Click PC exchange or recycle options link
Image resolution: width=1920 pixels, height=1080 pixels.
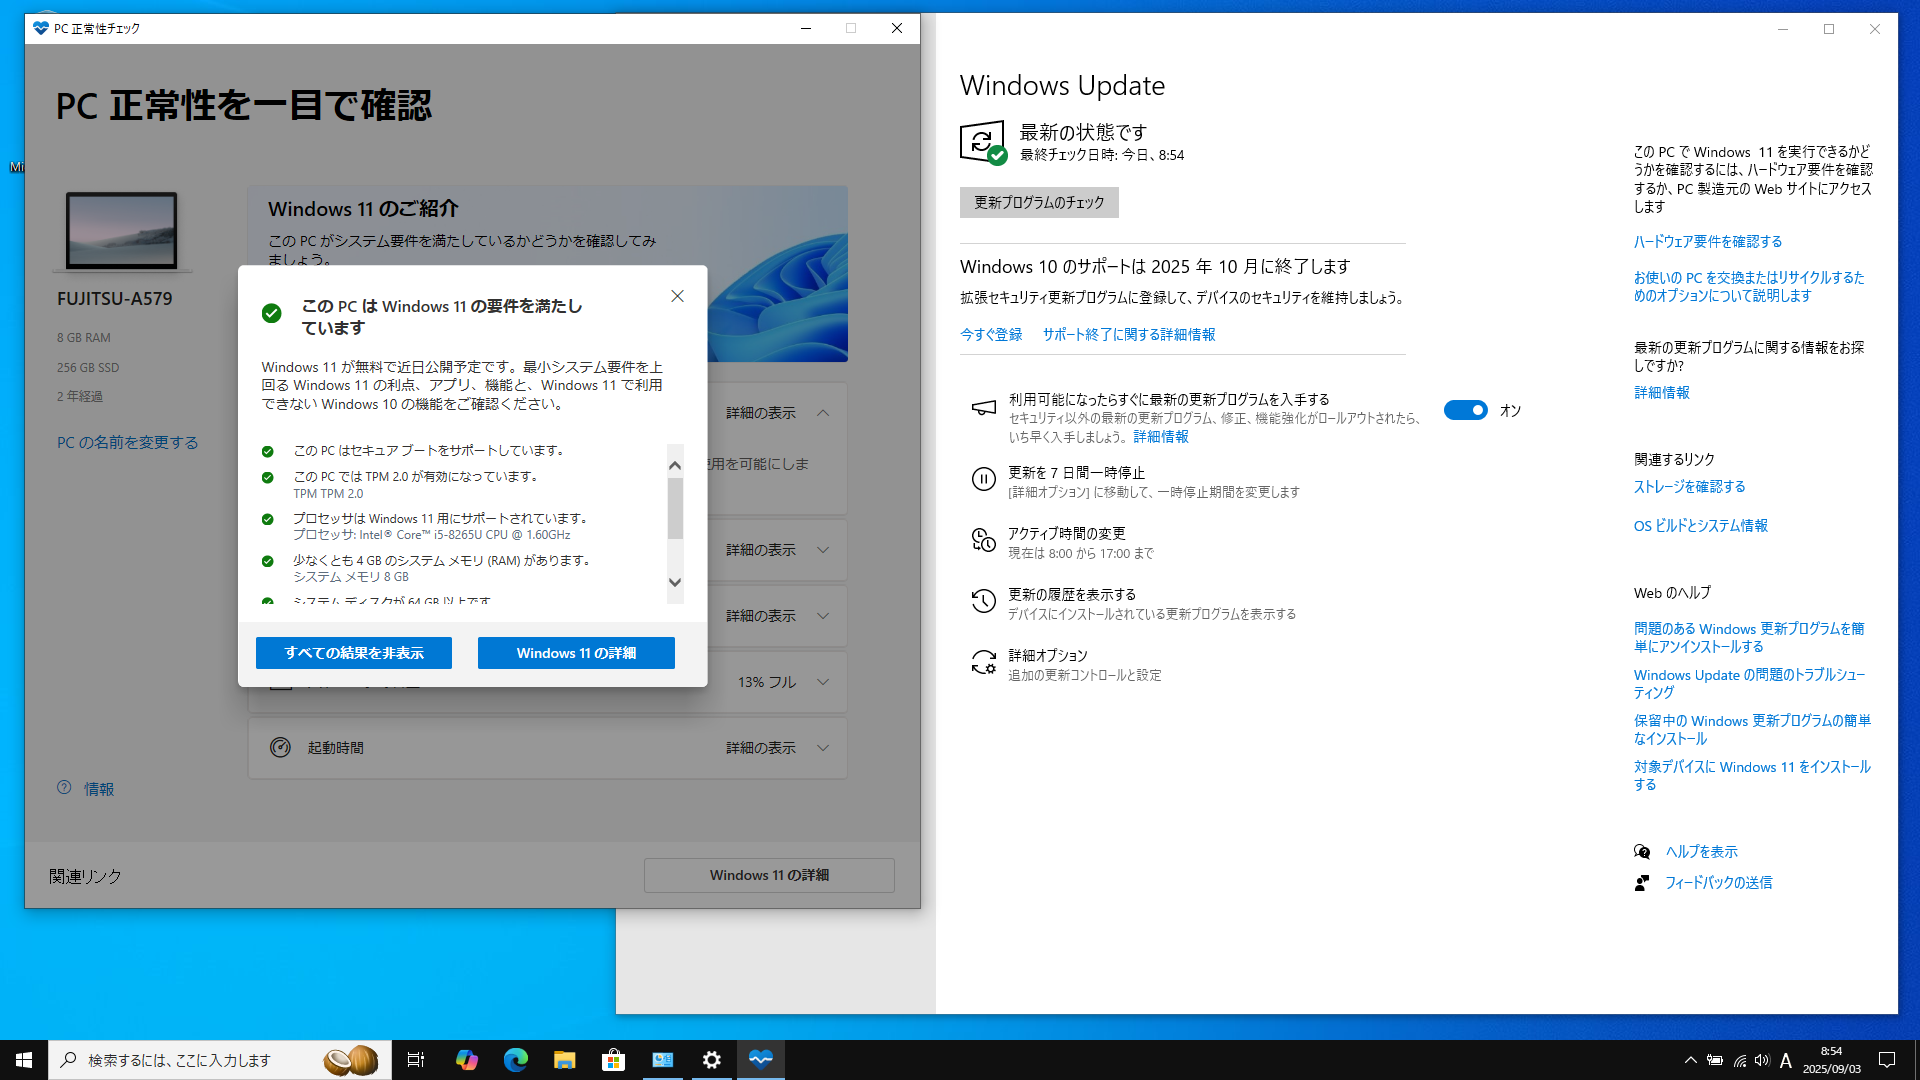click(x=1749, y=286)
